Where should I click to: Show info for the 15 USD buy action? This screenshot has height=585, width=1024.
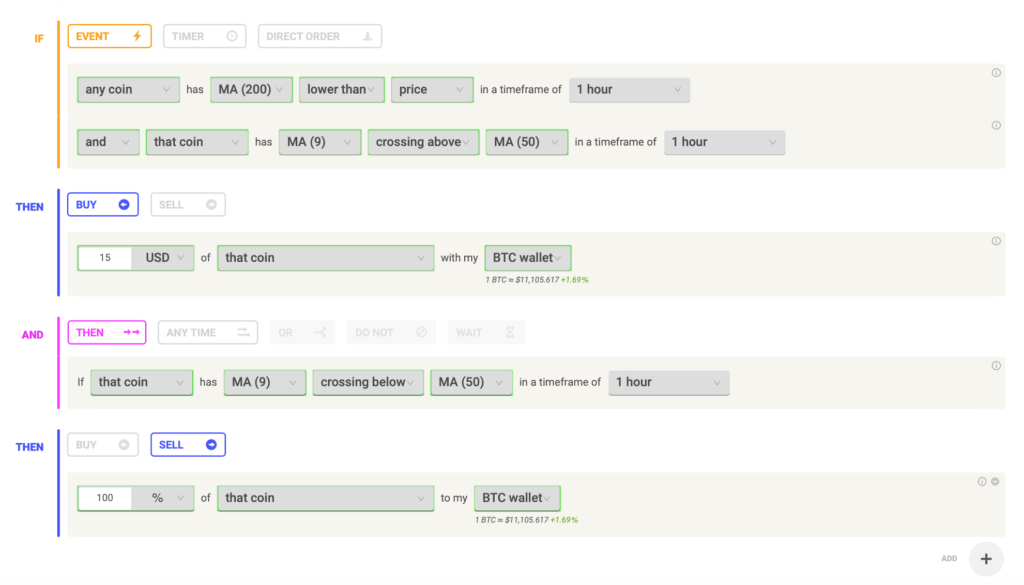click(996, 241)
